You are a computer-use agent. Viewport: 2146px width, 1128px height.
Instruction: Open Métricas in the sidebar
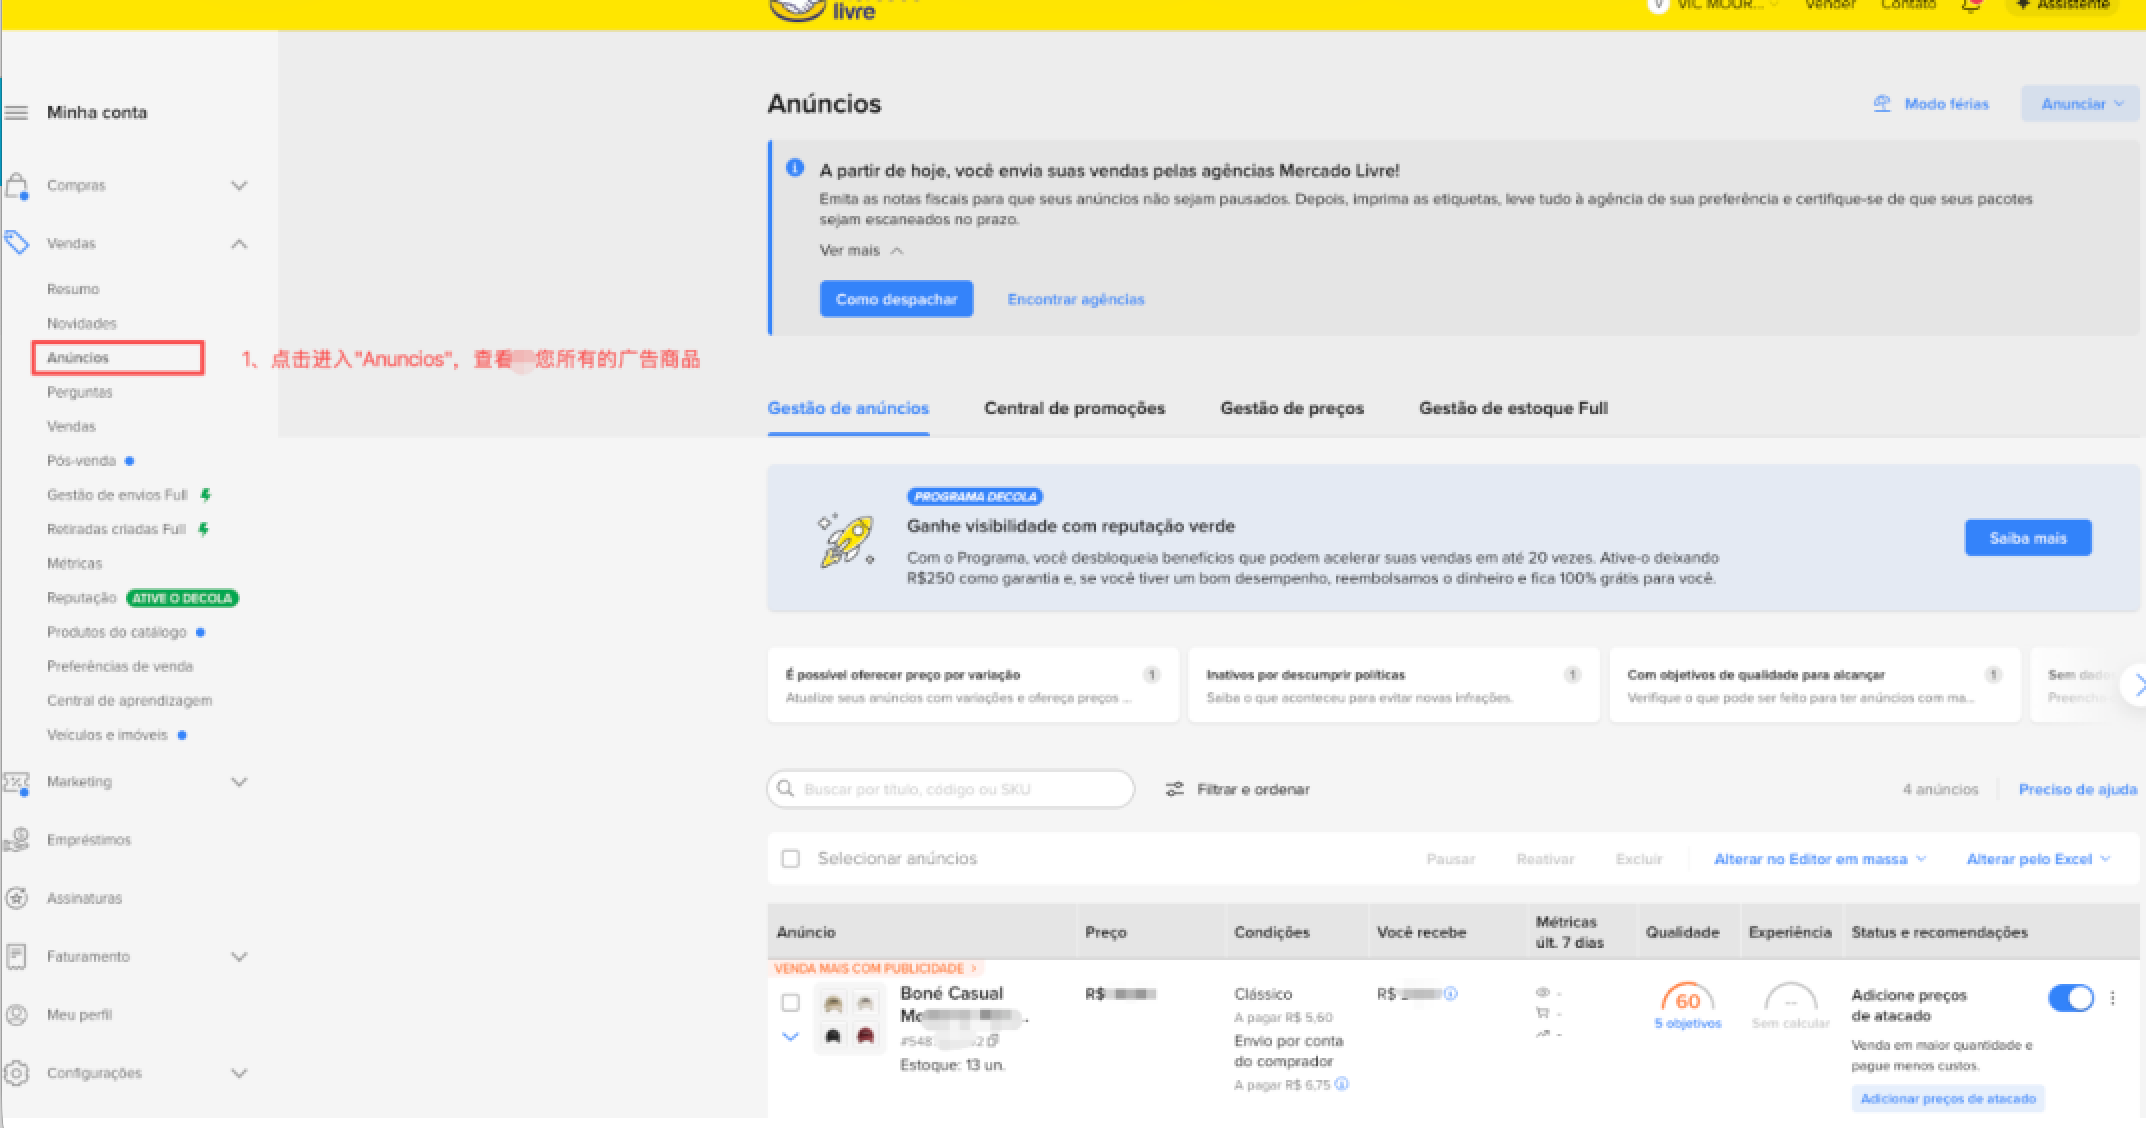pos(75,564)
